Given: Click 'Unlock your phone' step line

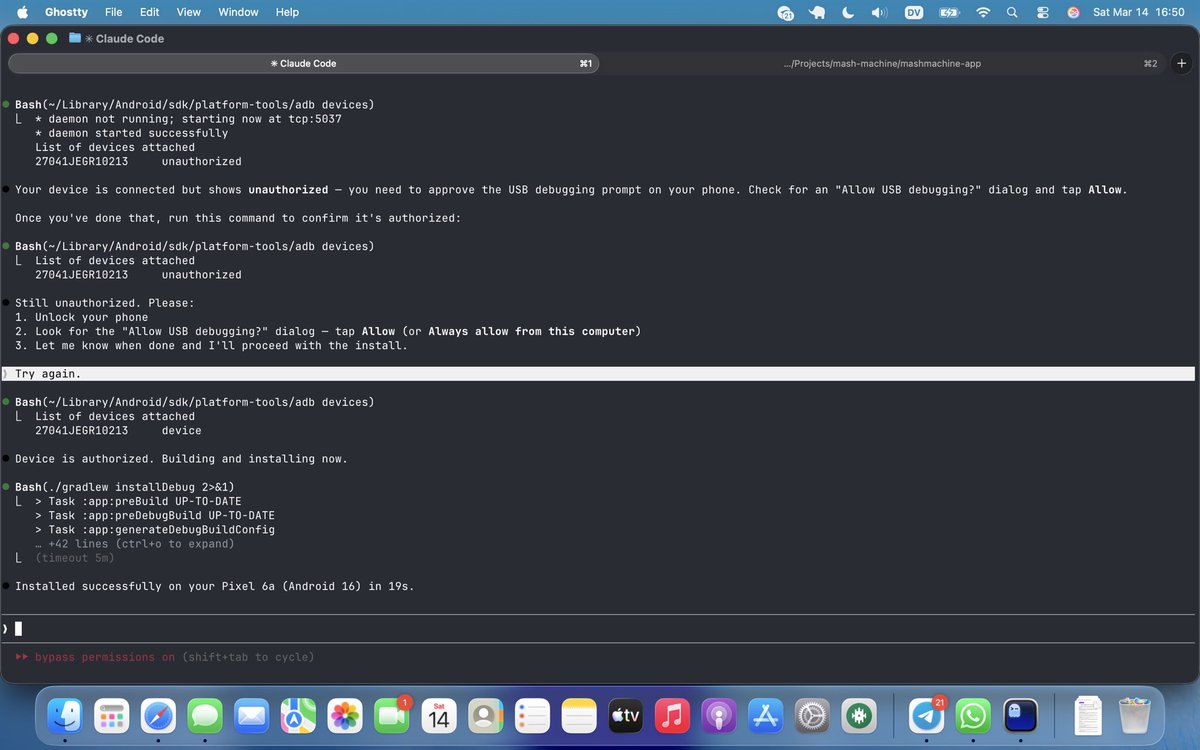Looking at the screenshot, I should (81, 317).
